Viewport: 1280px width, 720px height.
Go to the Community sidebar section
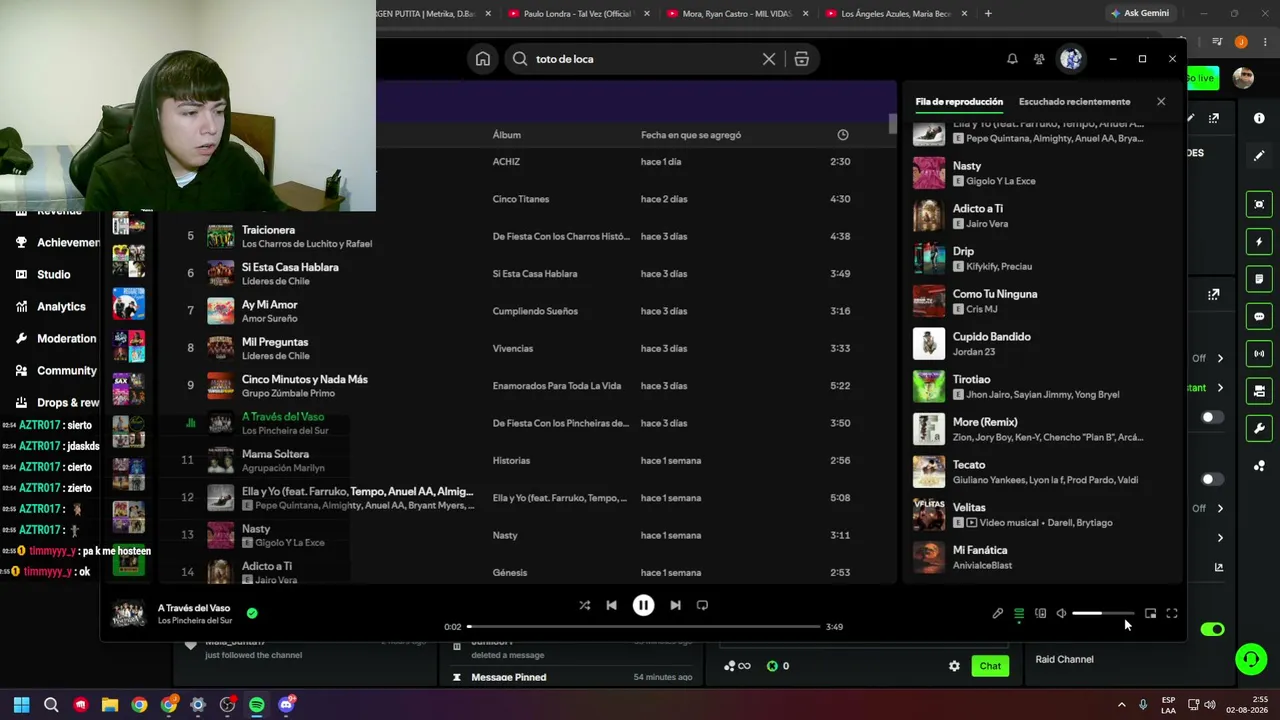66,371
